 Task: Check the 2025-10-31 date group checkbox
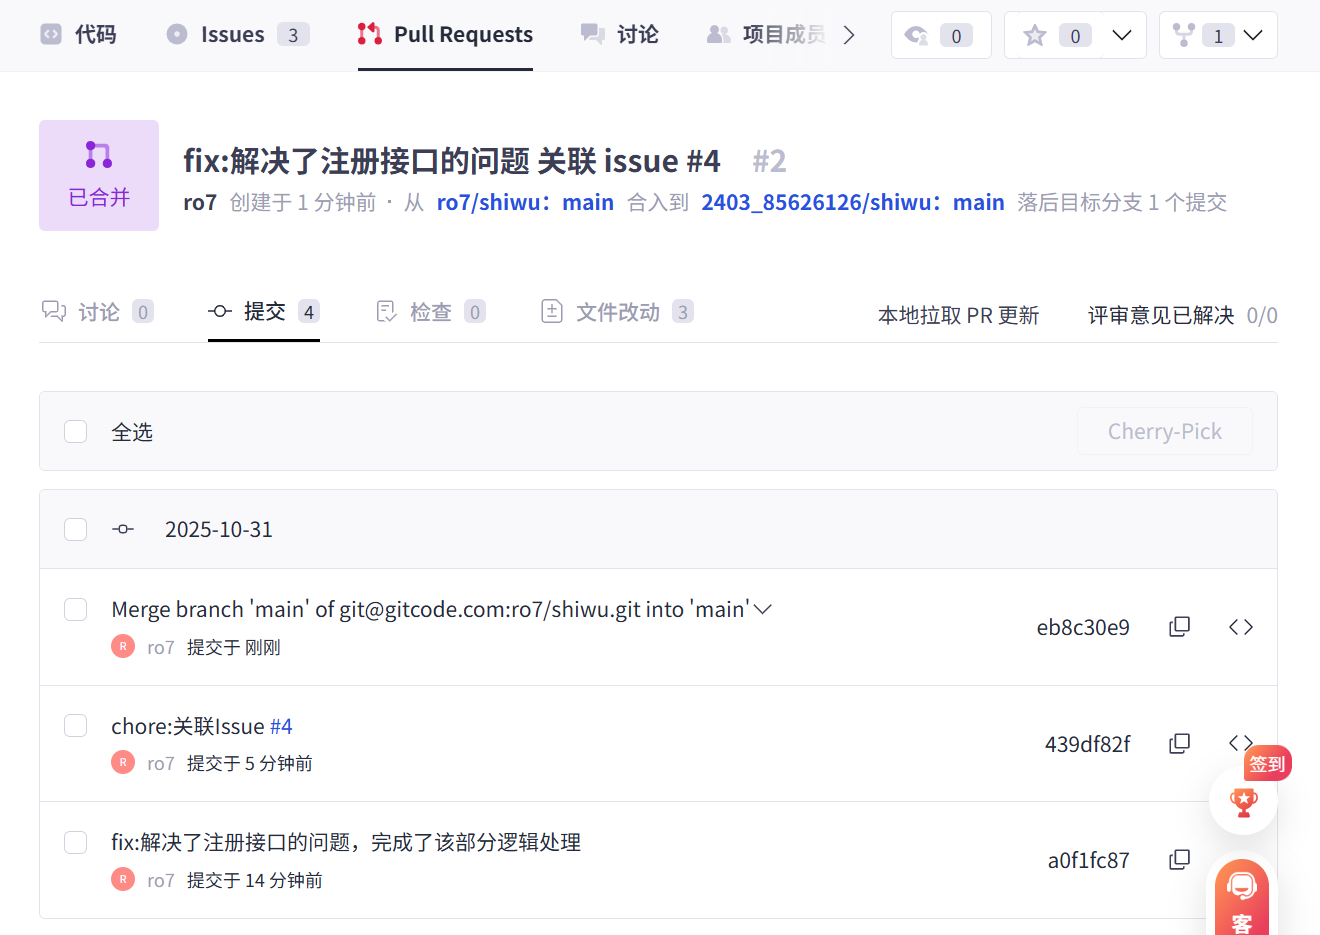[x=76, y=529]
